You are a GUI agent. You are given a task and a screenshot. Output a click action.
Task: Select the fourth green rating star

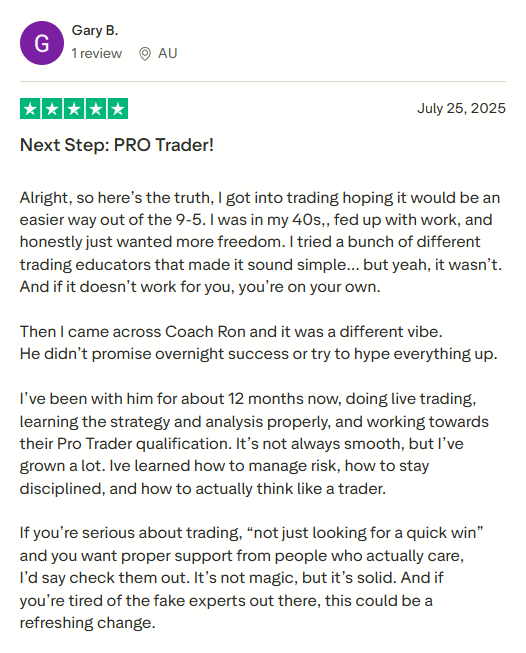[96, 109]
